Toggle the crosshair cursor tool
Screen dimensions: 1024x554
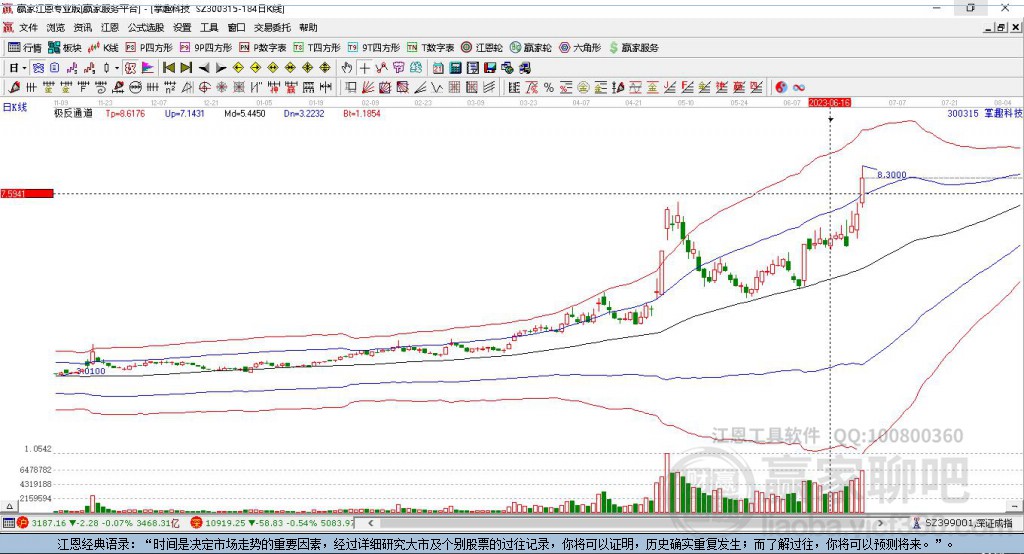point(366,67)
